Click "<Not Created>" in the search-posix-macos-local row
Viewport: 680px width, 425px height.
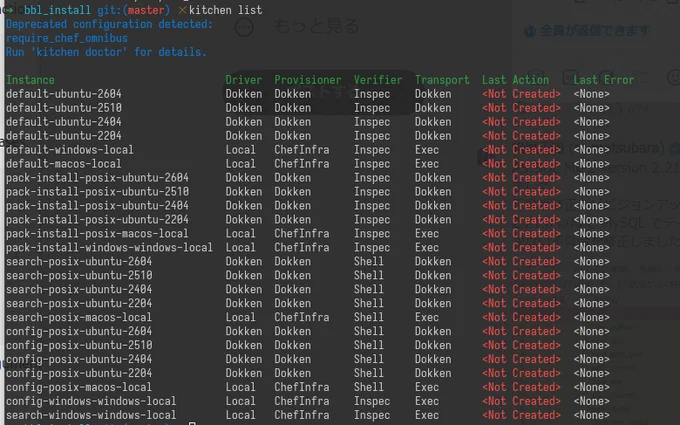[x=521, y=317]
